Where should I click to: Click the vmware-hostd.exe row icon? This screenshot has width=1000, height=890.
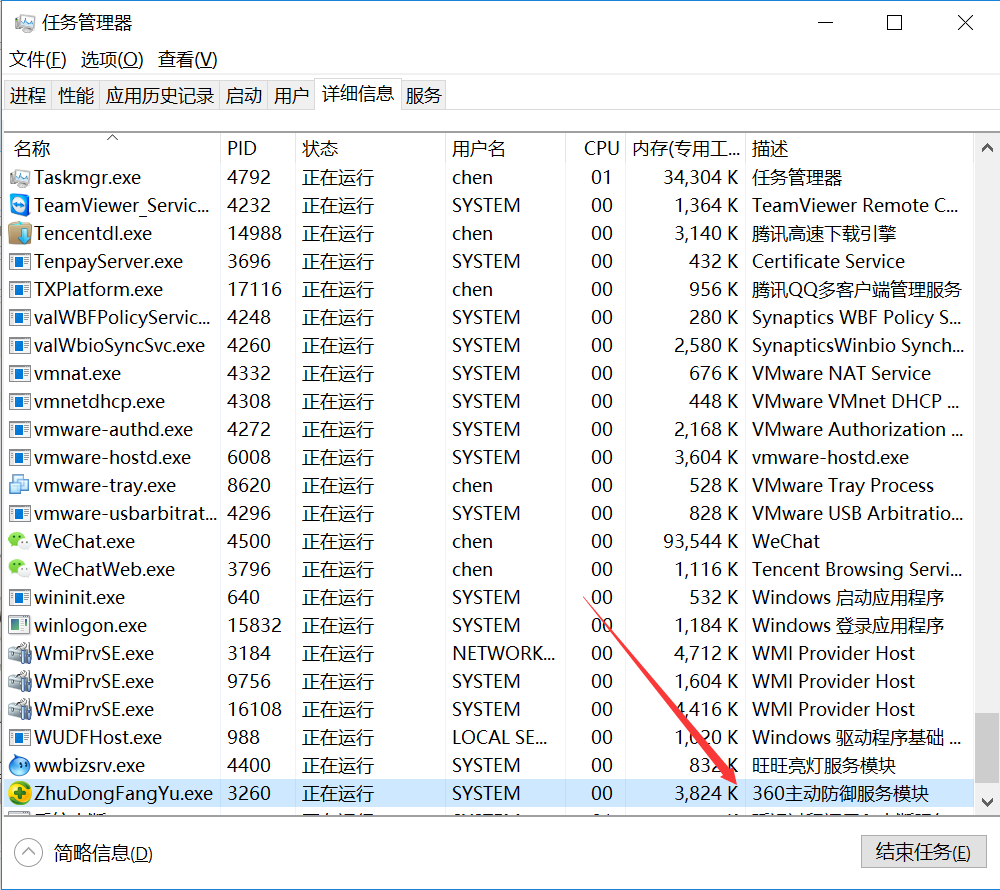click(20, 458)
